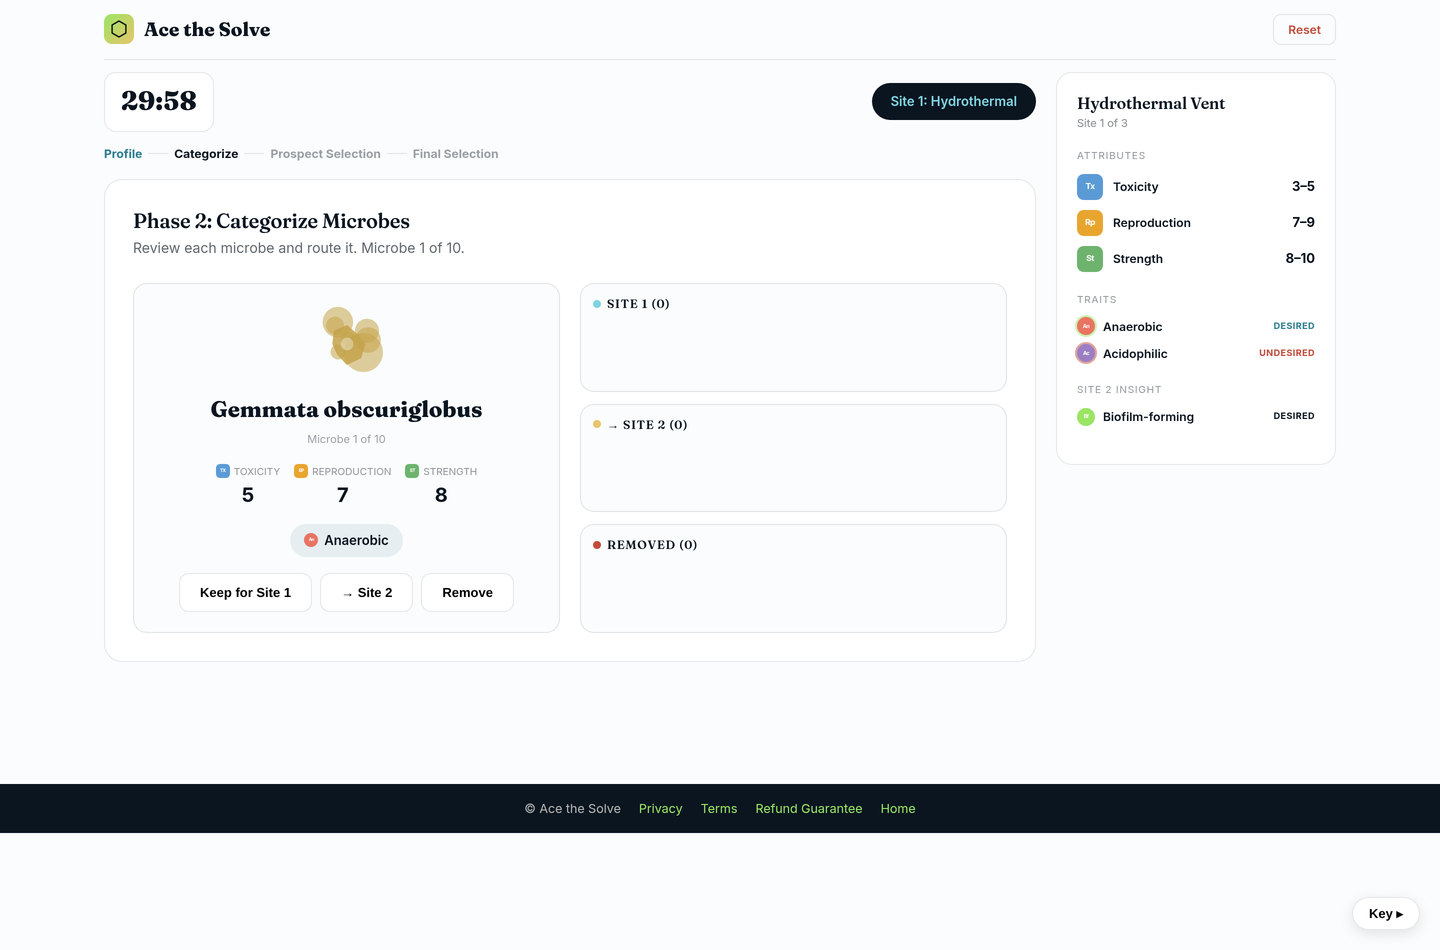Screen dimensions: 1440x950
Task: Expand the Key panel
Action: (1386, 914)
